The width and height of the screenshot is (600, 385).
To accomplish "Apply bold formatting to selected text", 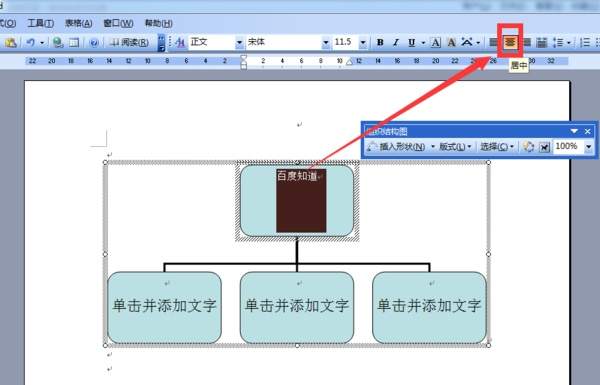I will click(x=380, y=42).
